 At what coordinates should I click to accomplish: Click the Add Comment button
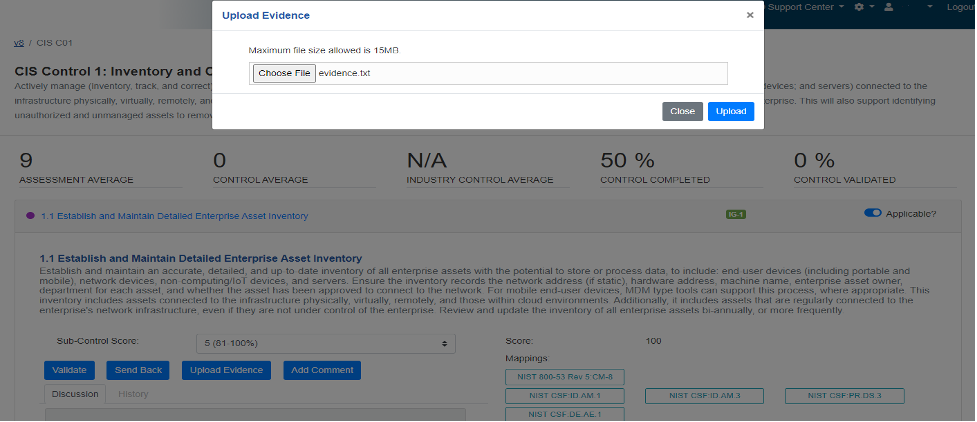tap(321, 370)
